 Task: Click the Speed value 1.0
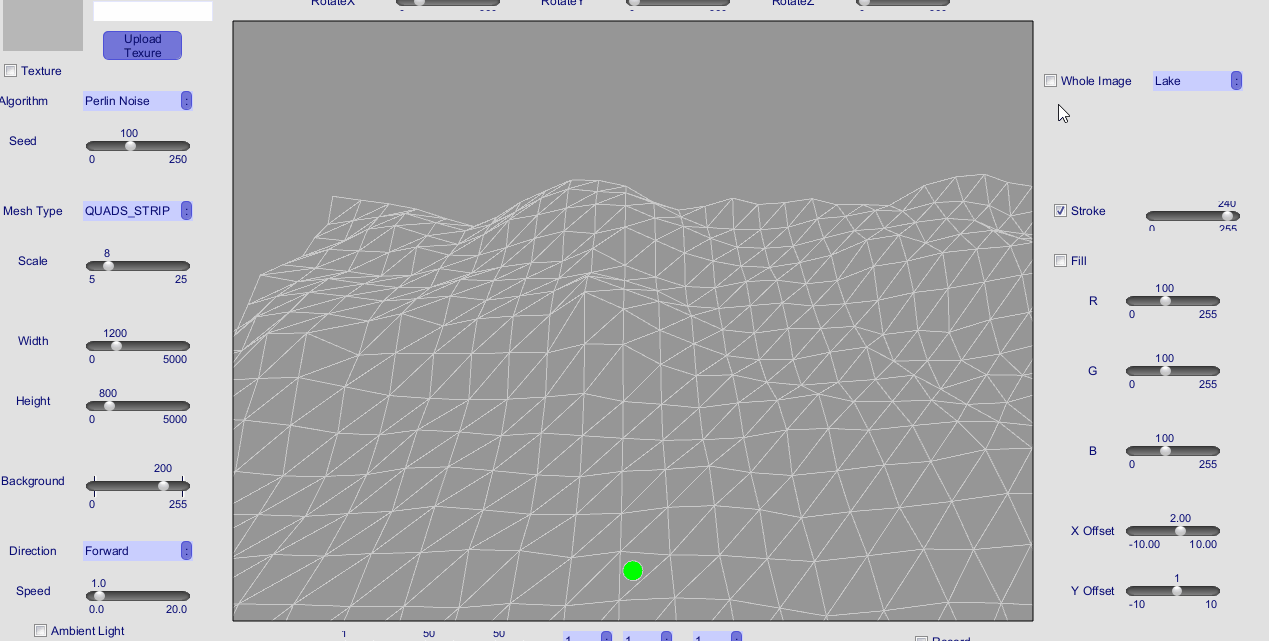(99, 583)
